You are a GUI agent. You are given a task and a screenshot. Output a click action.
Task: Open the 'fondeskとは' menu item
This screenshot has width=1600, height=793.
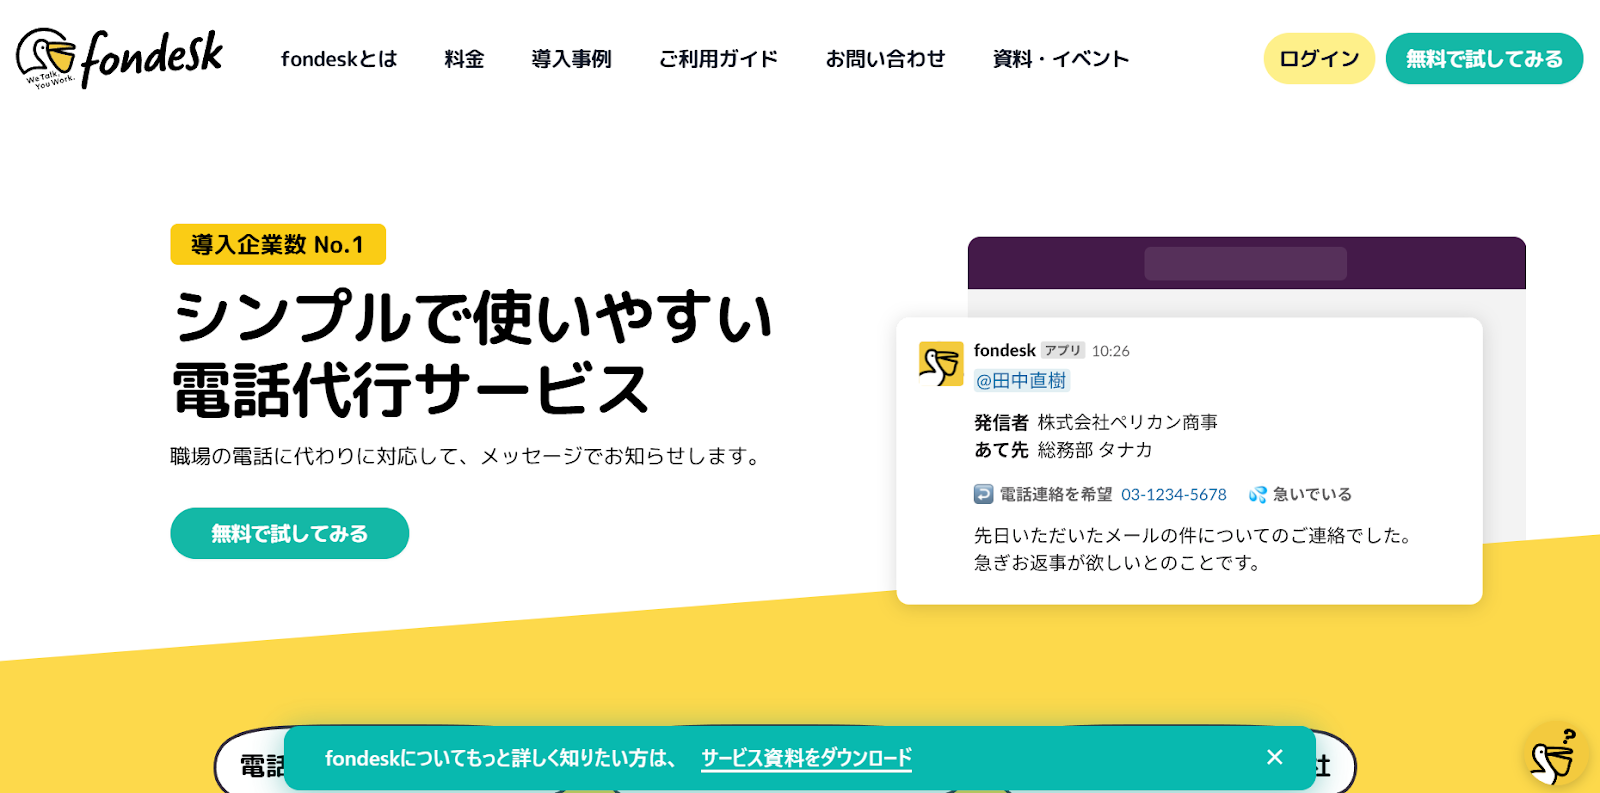(339, 59)
